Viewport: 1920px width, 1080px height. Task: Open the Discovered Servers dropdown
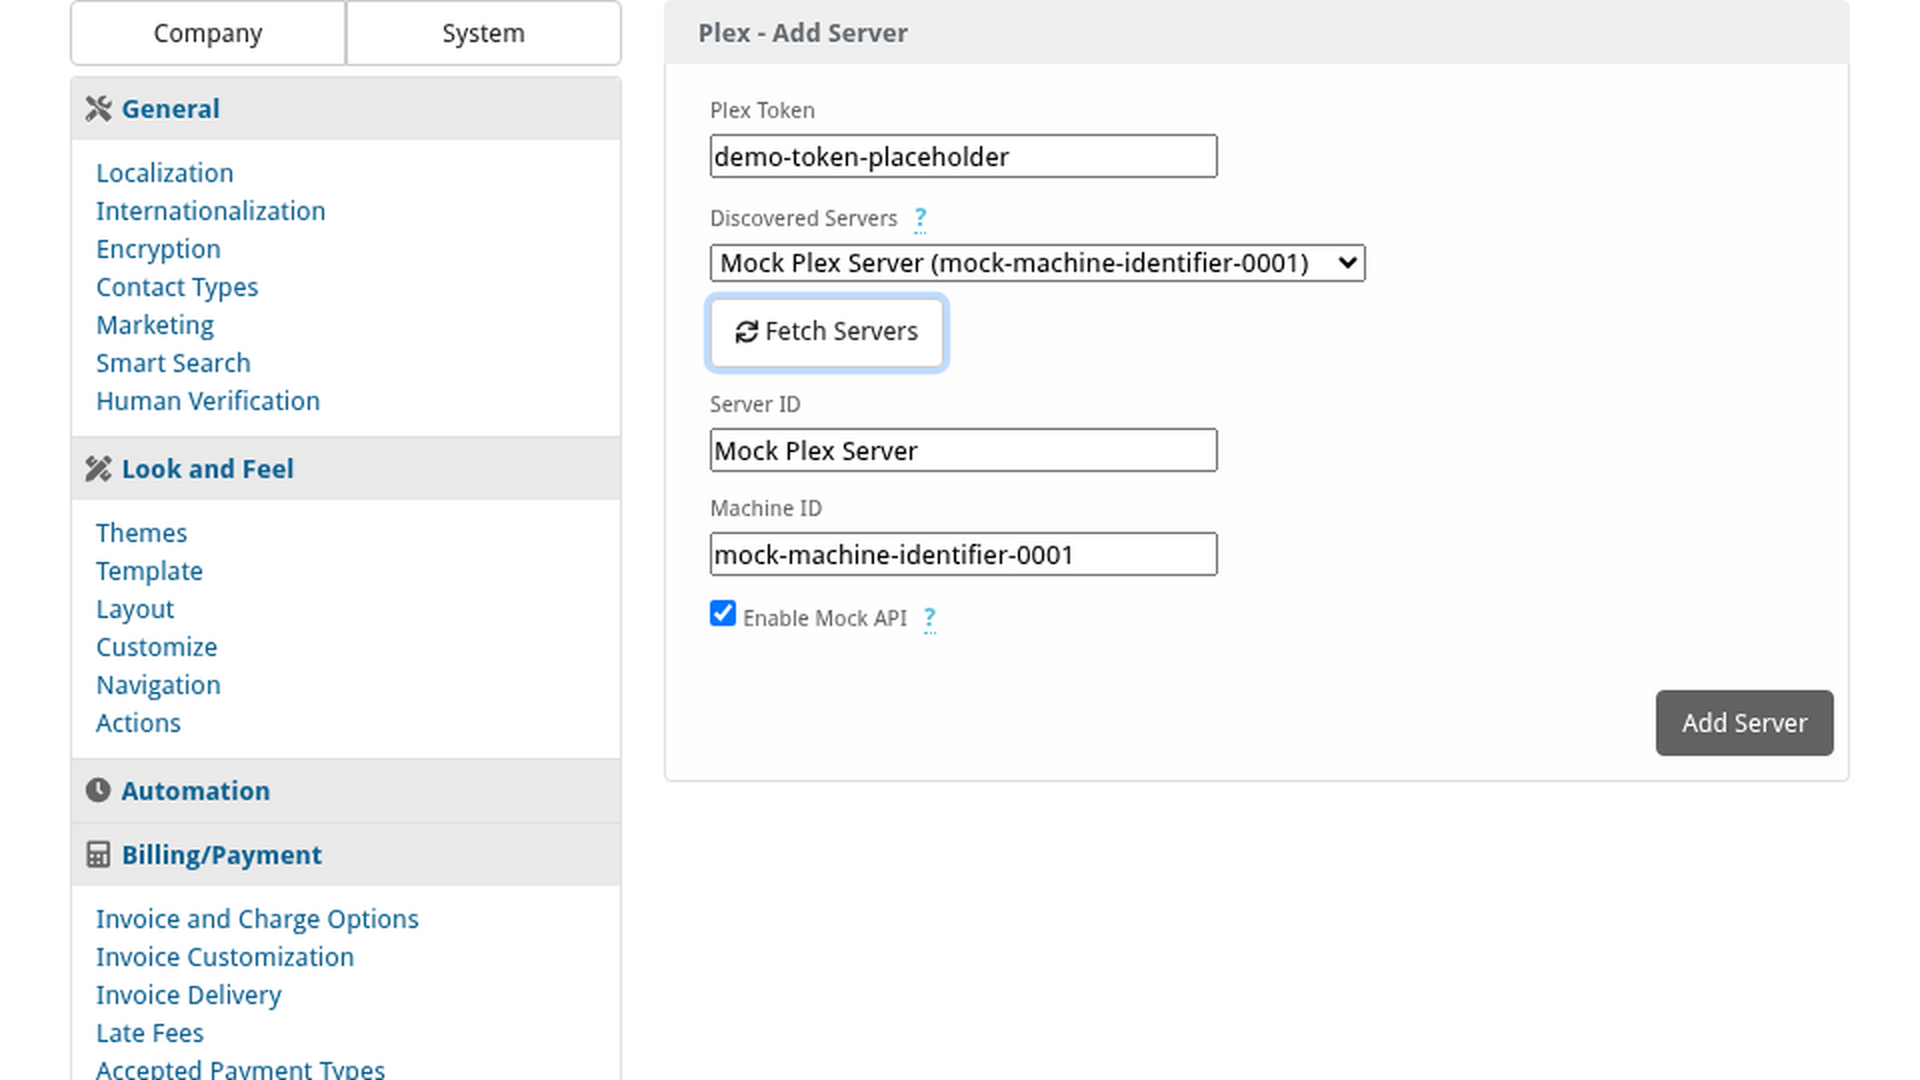[1037, 263]
